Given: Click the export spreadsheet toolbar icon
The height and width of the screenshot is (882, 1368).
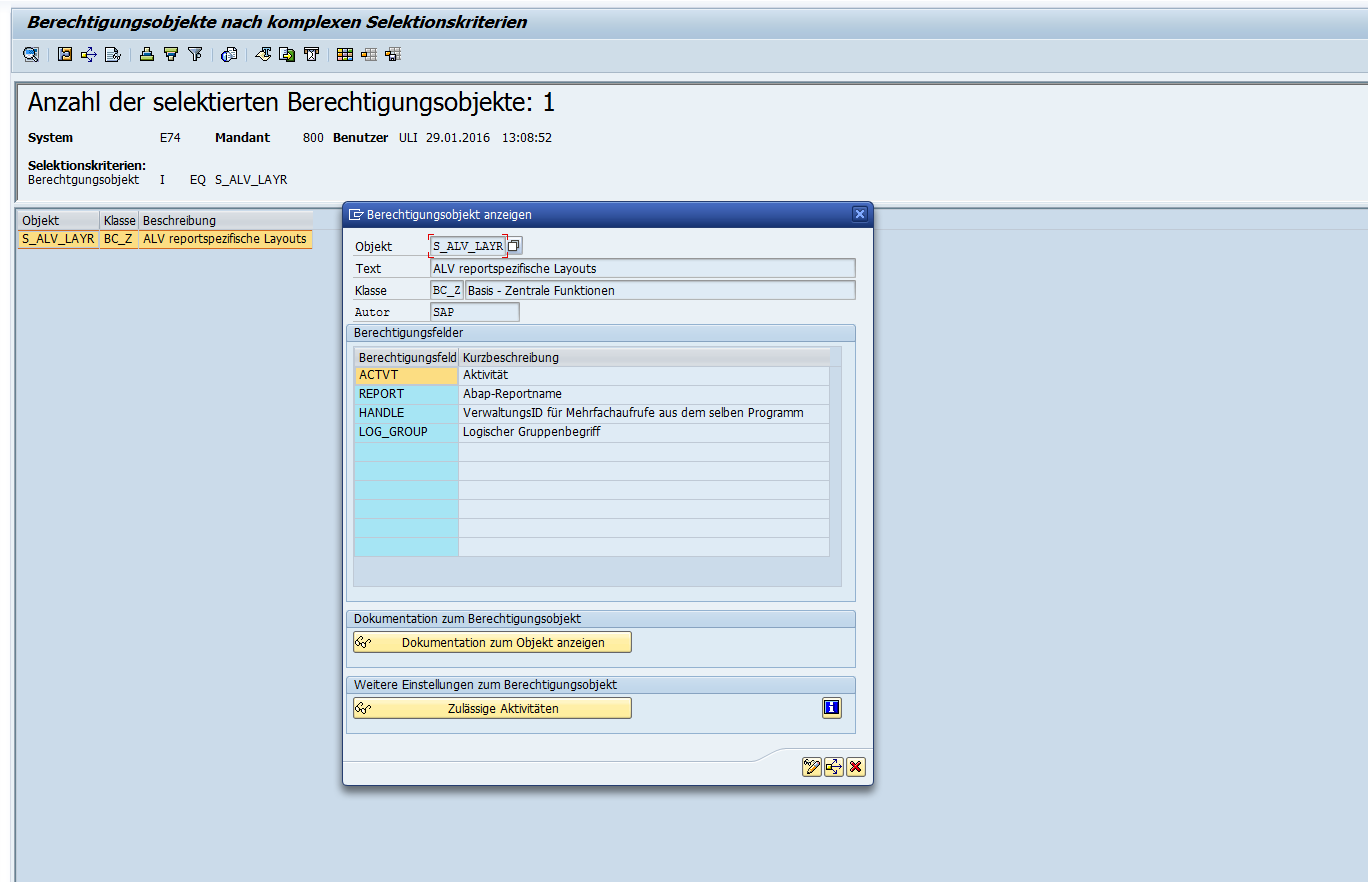Looking at the screenshot, I should tap(287, 55).
